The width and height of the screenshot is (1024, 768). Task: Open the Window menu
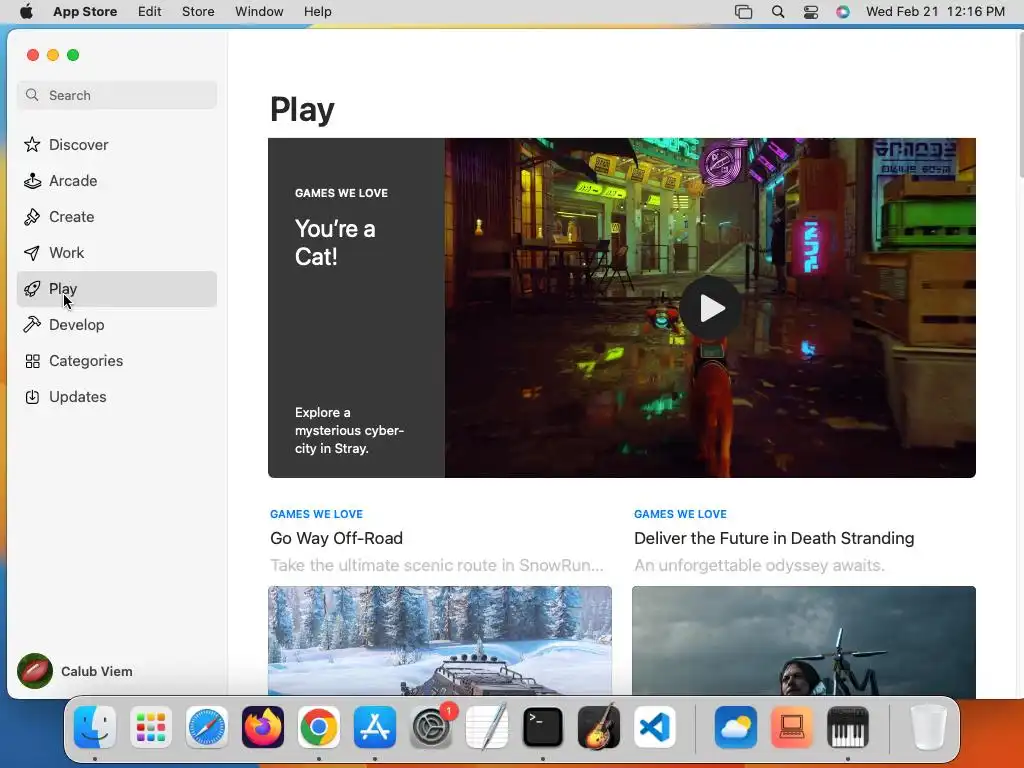tap(259, 12)
